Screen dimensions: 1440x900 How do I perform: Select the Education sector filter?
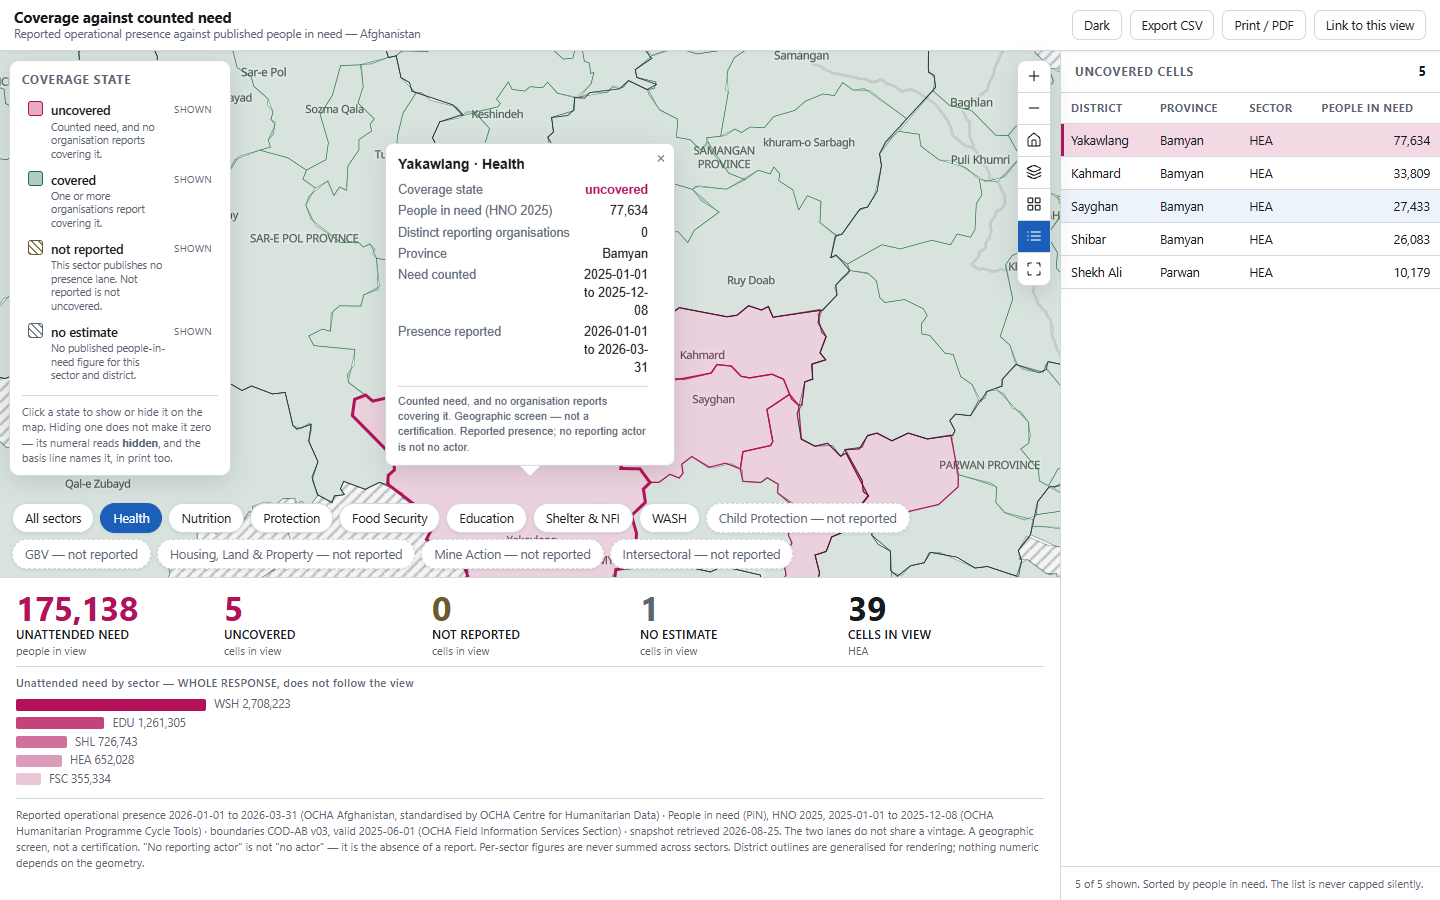coord(486,518)
